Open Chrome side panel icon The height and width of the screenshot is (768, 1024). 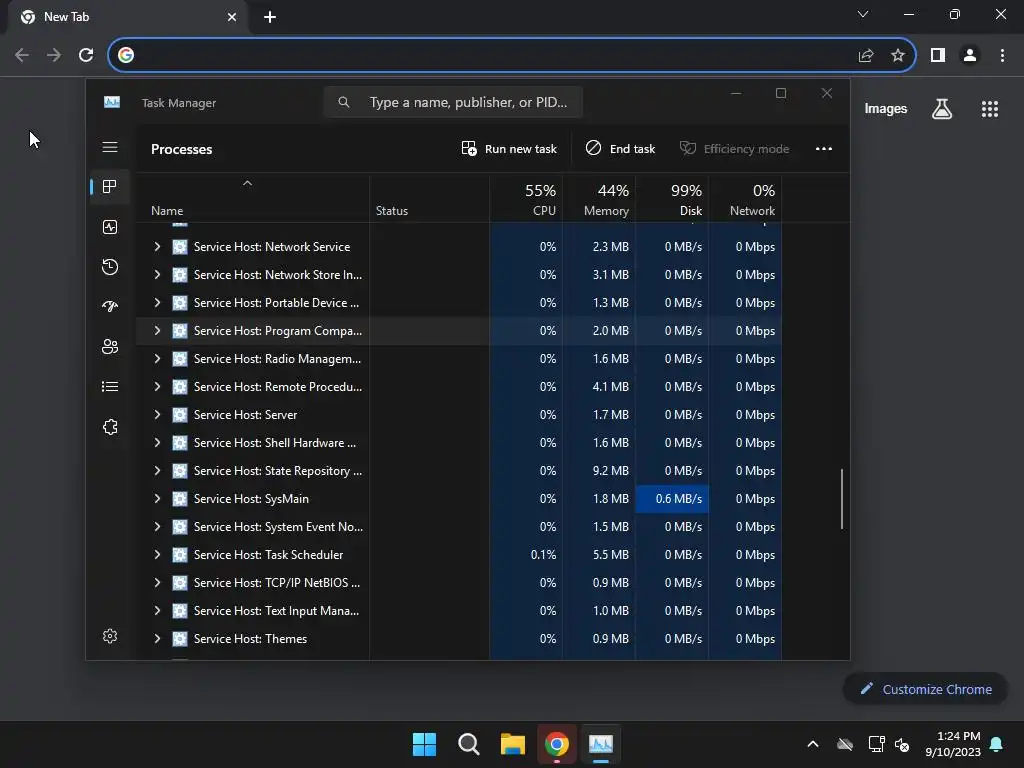[938, 56]
